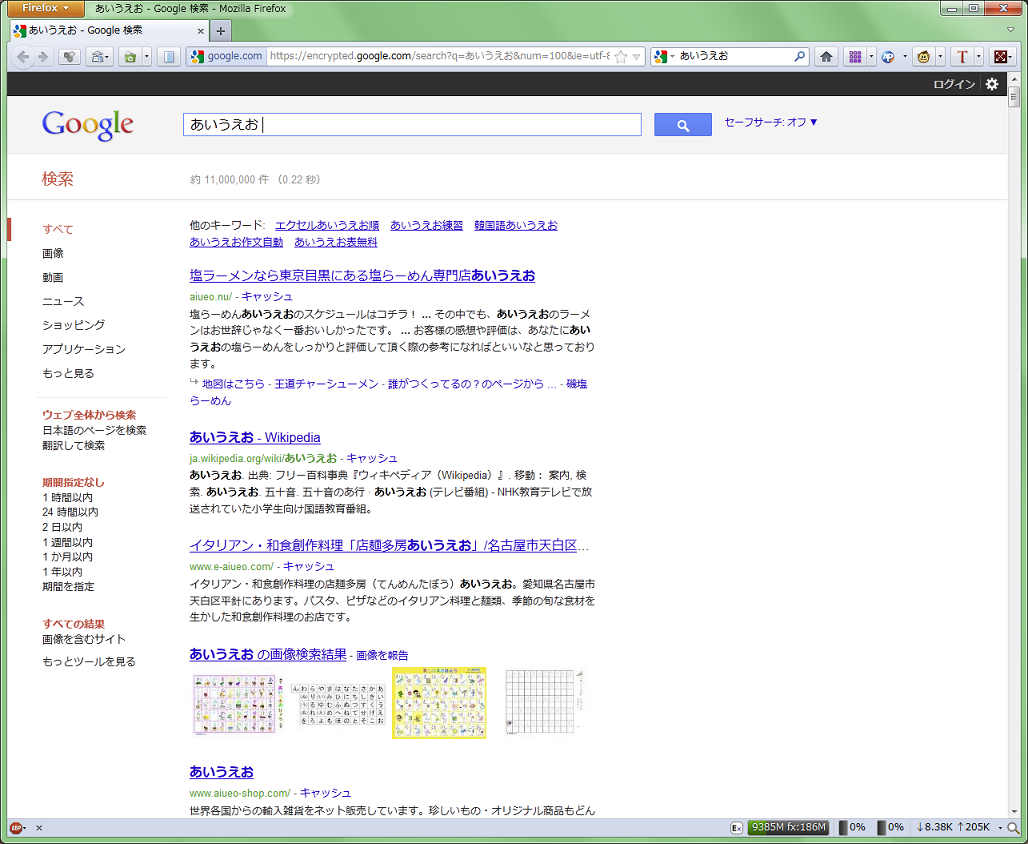
Task: Click the blue AP round toolbar icon
Action: click(x=888, y=57)
